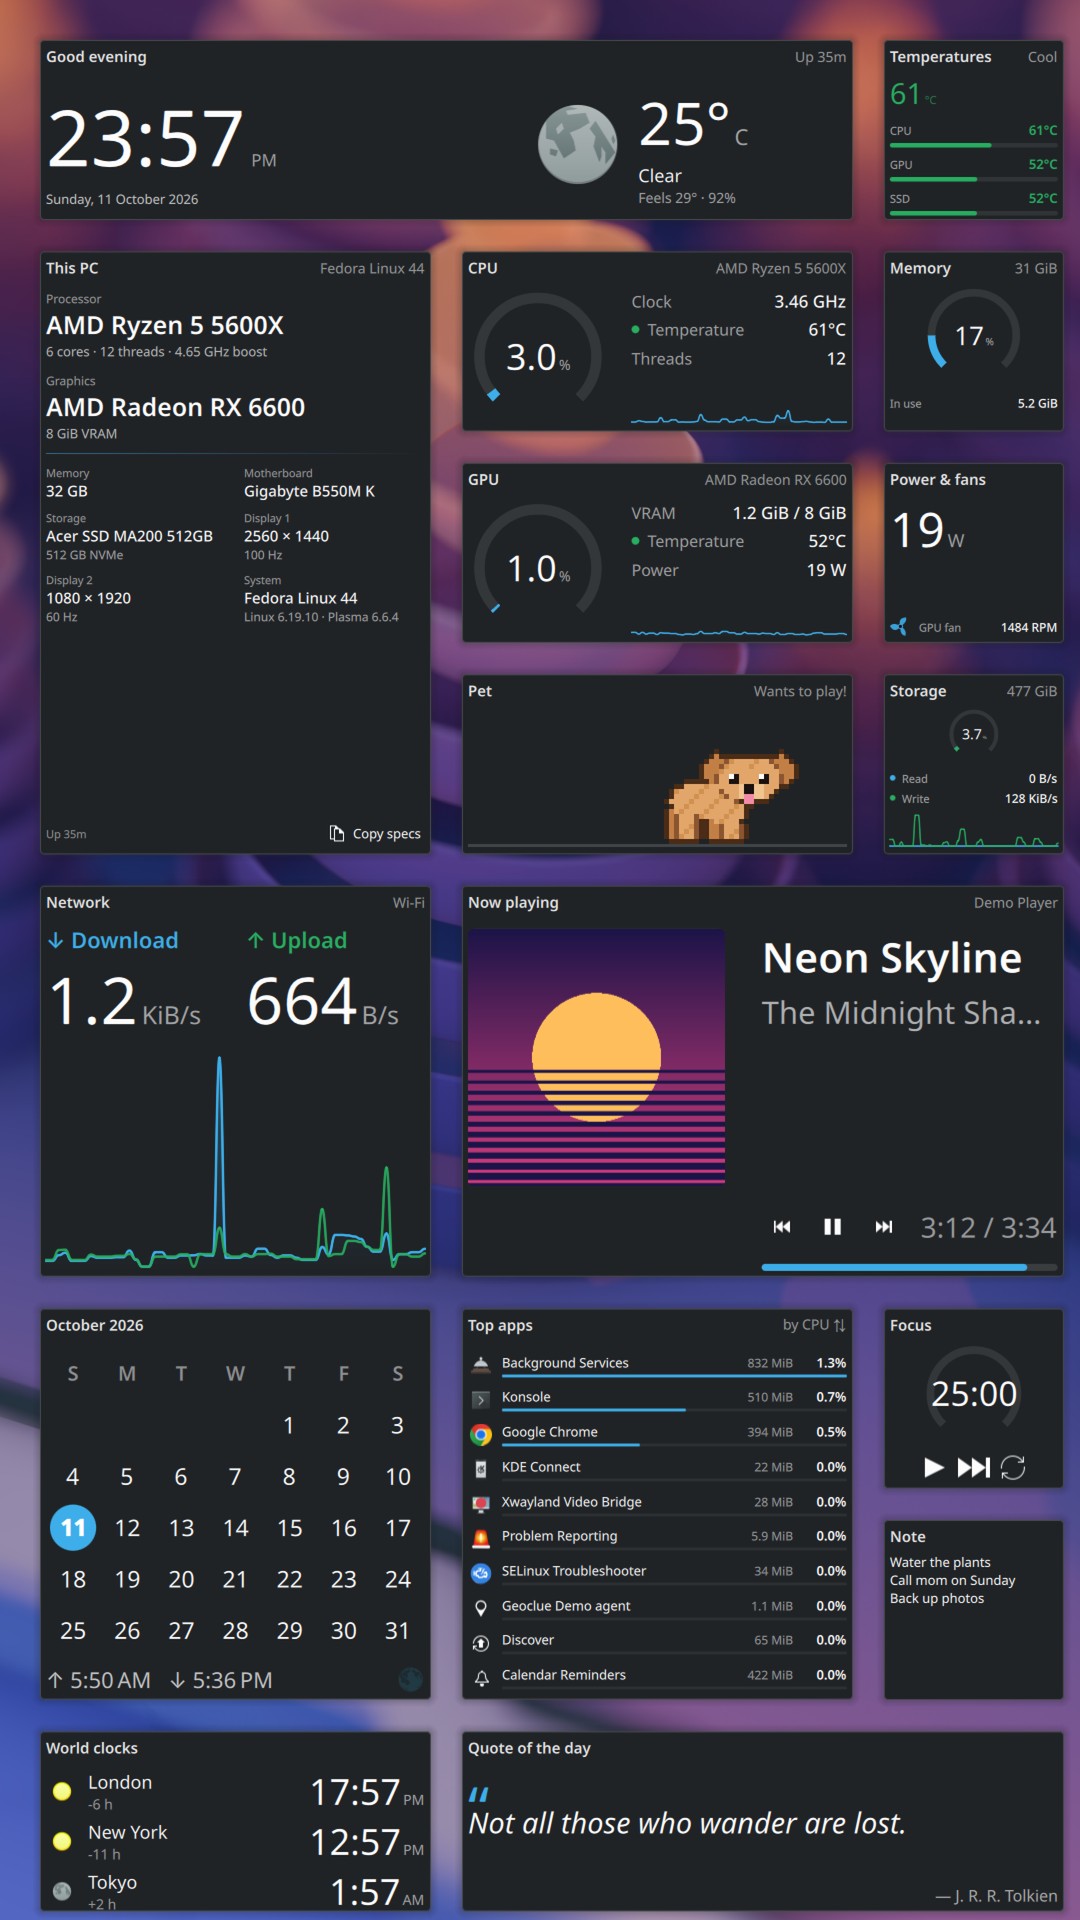Viewport: 1080px width, 1920px height.
Task: Select the Konsole app icon
Action: point(481,1399)
